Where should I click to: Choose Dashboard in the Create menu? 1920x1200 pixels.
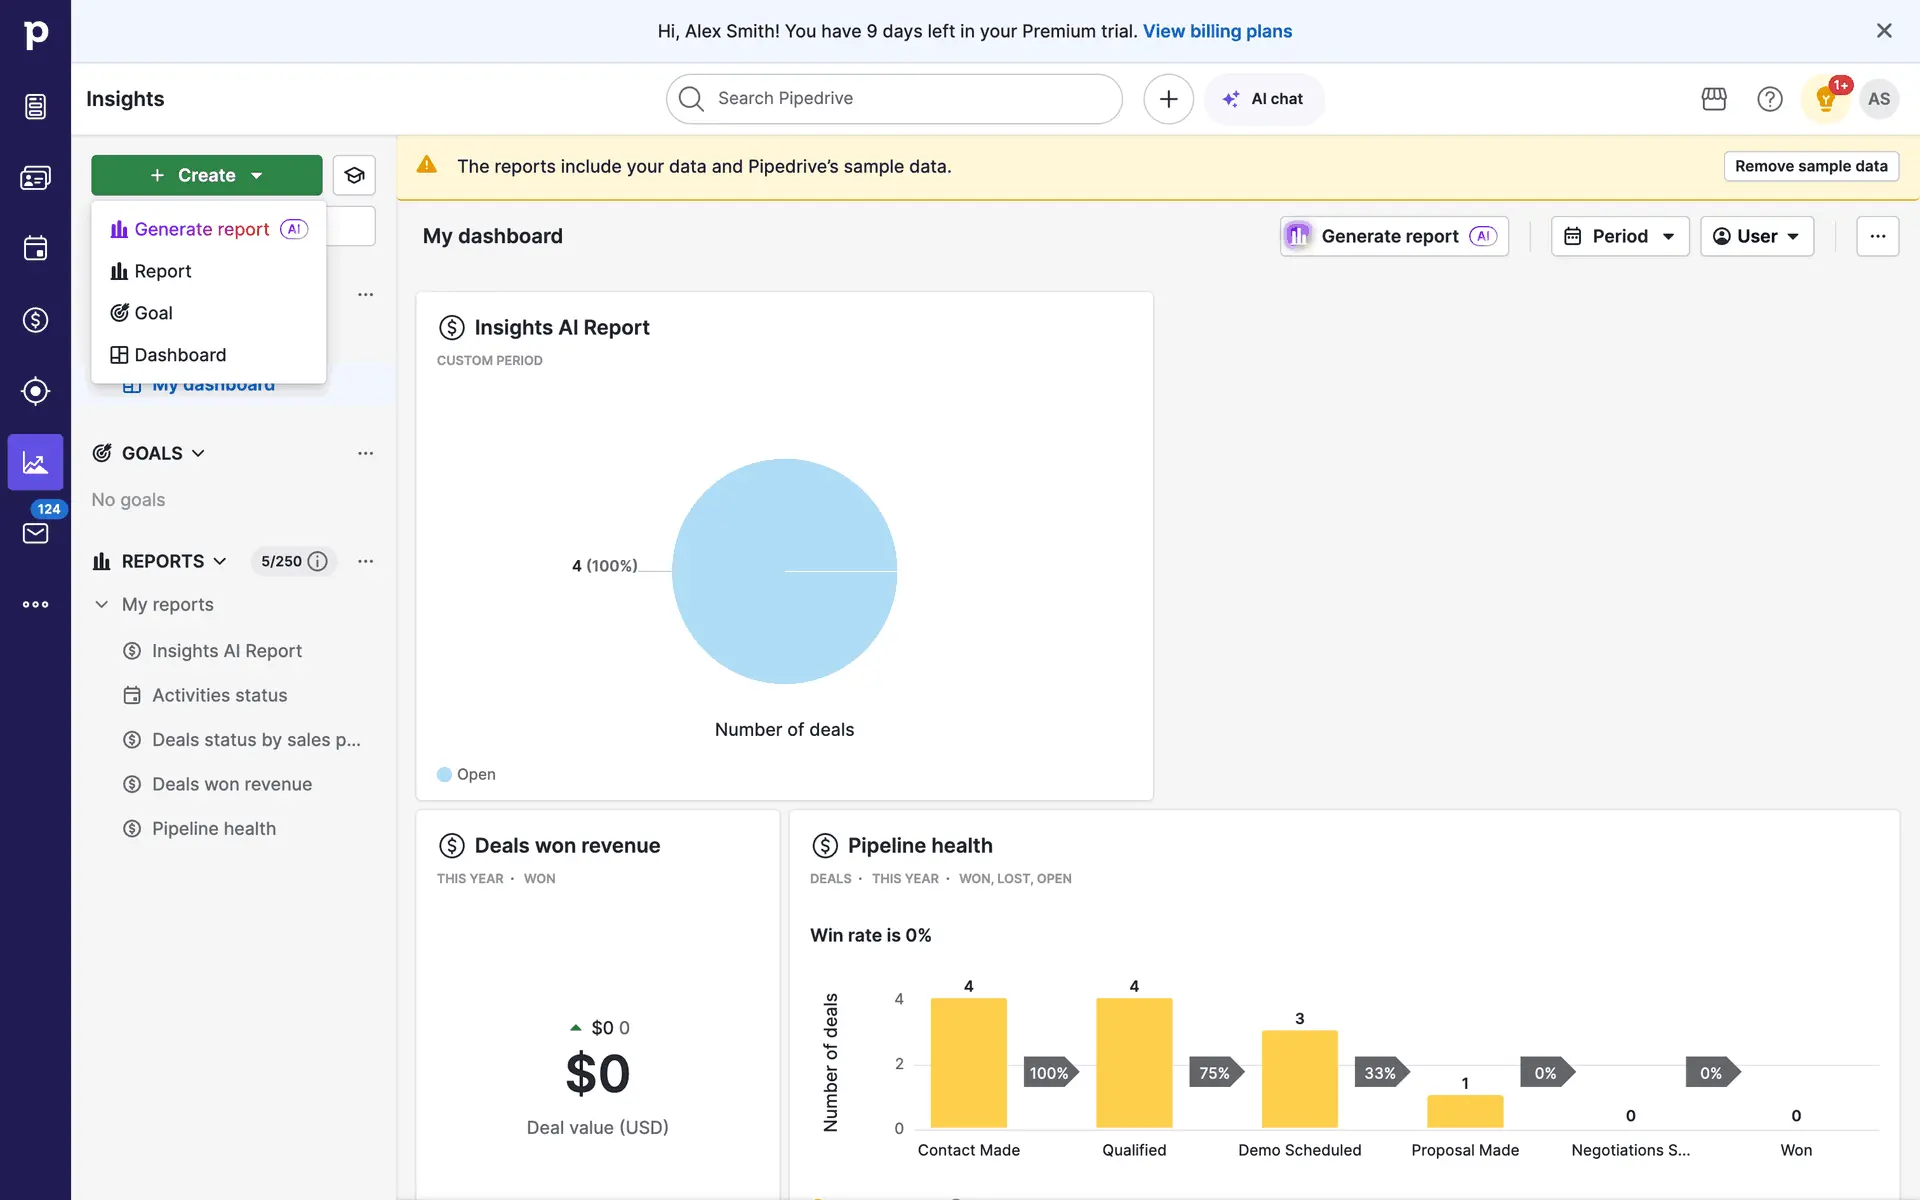[180, 355]
